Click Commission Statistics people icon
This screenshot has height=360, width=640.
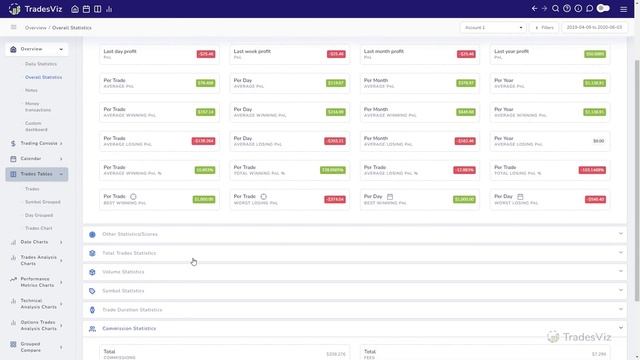[x=92, y=329]
